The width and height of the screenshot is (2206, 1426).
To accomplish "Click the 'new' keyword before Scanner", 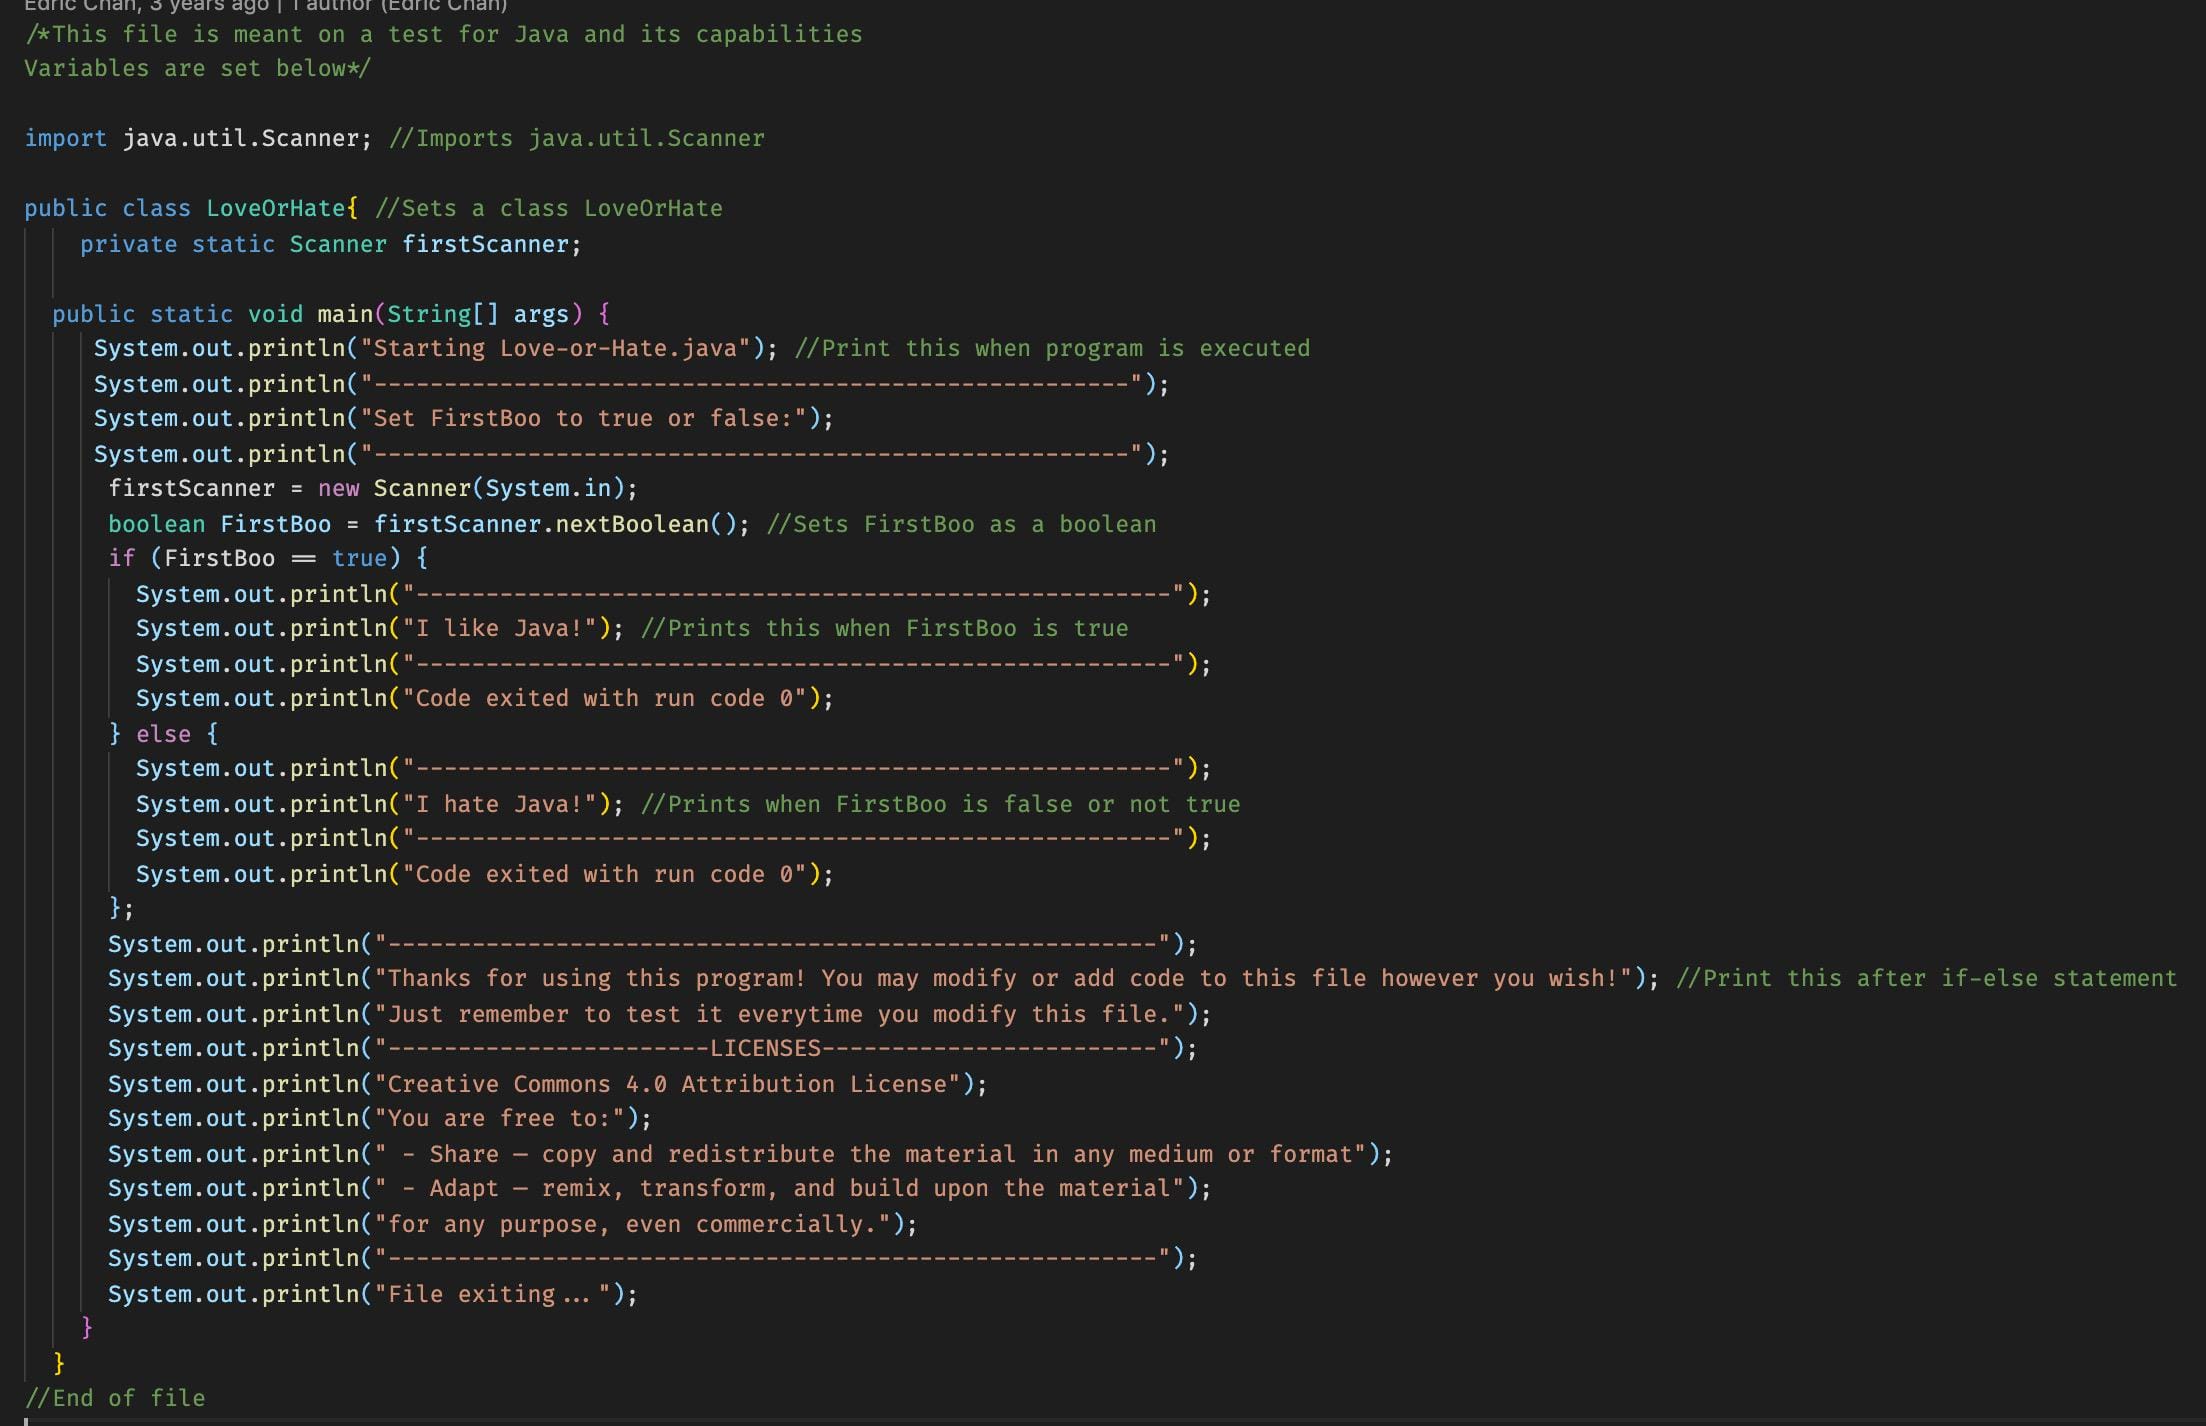I will (338, 488).
